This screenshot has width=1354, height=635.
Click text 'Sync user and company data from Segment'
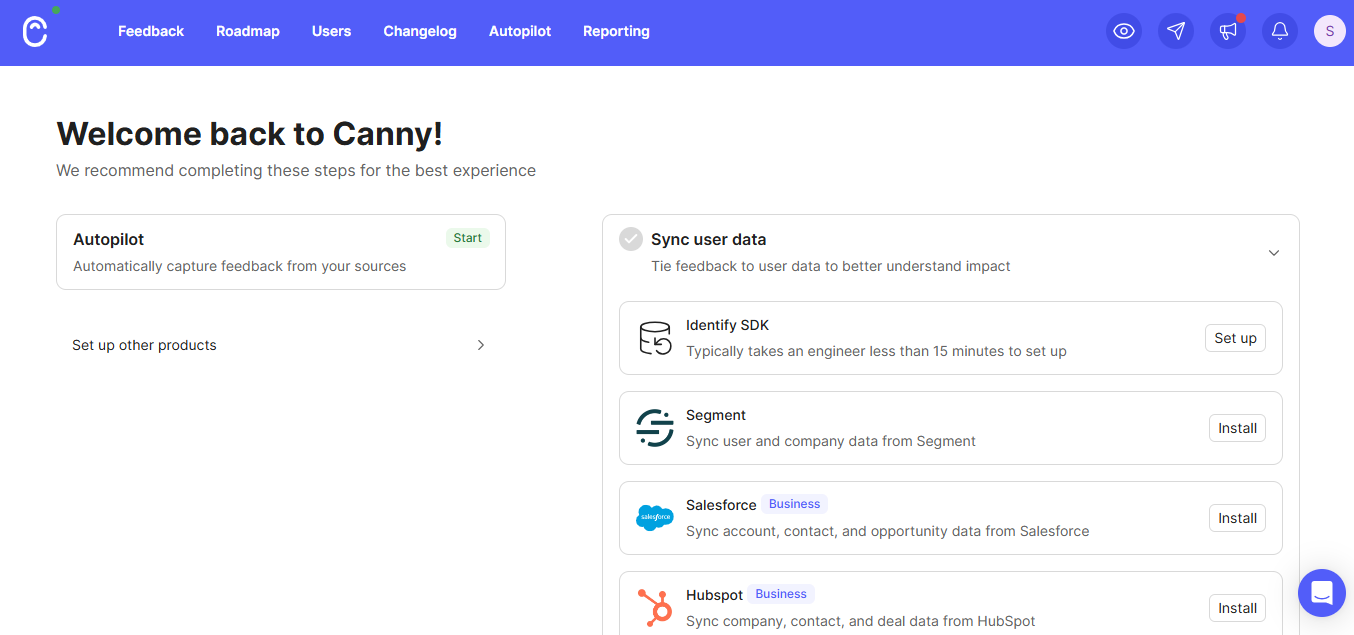[x=831, y=441]
